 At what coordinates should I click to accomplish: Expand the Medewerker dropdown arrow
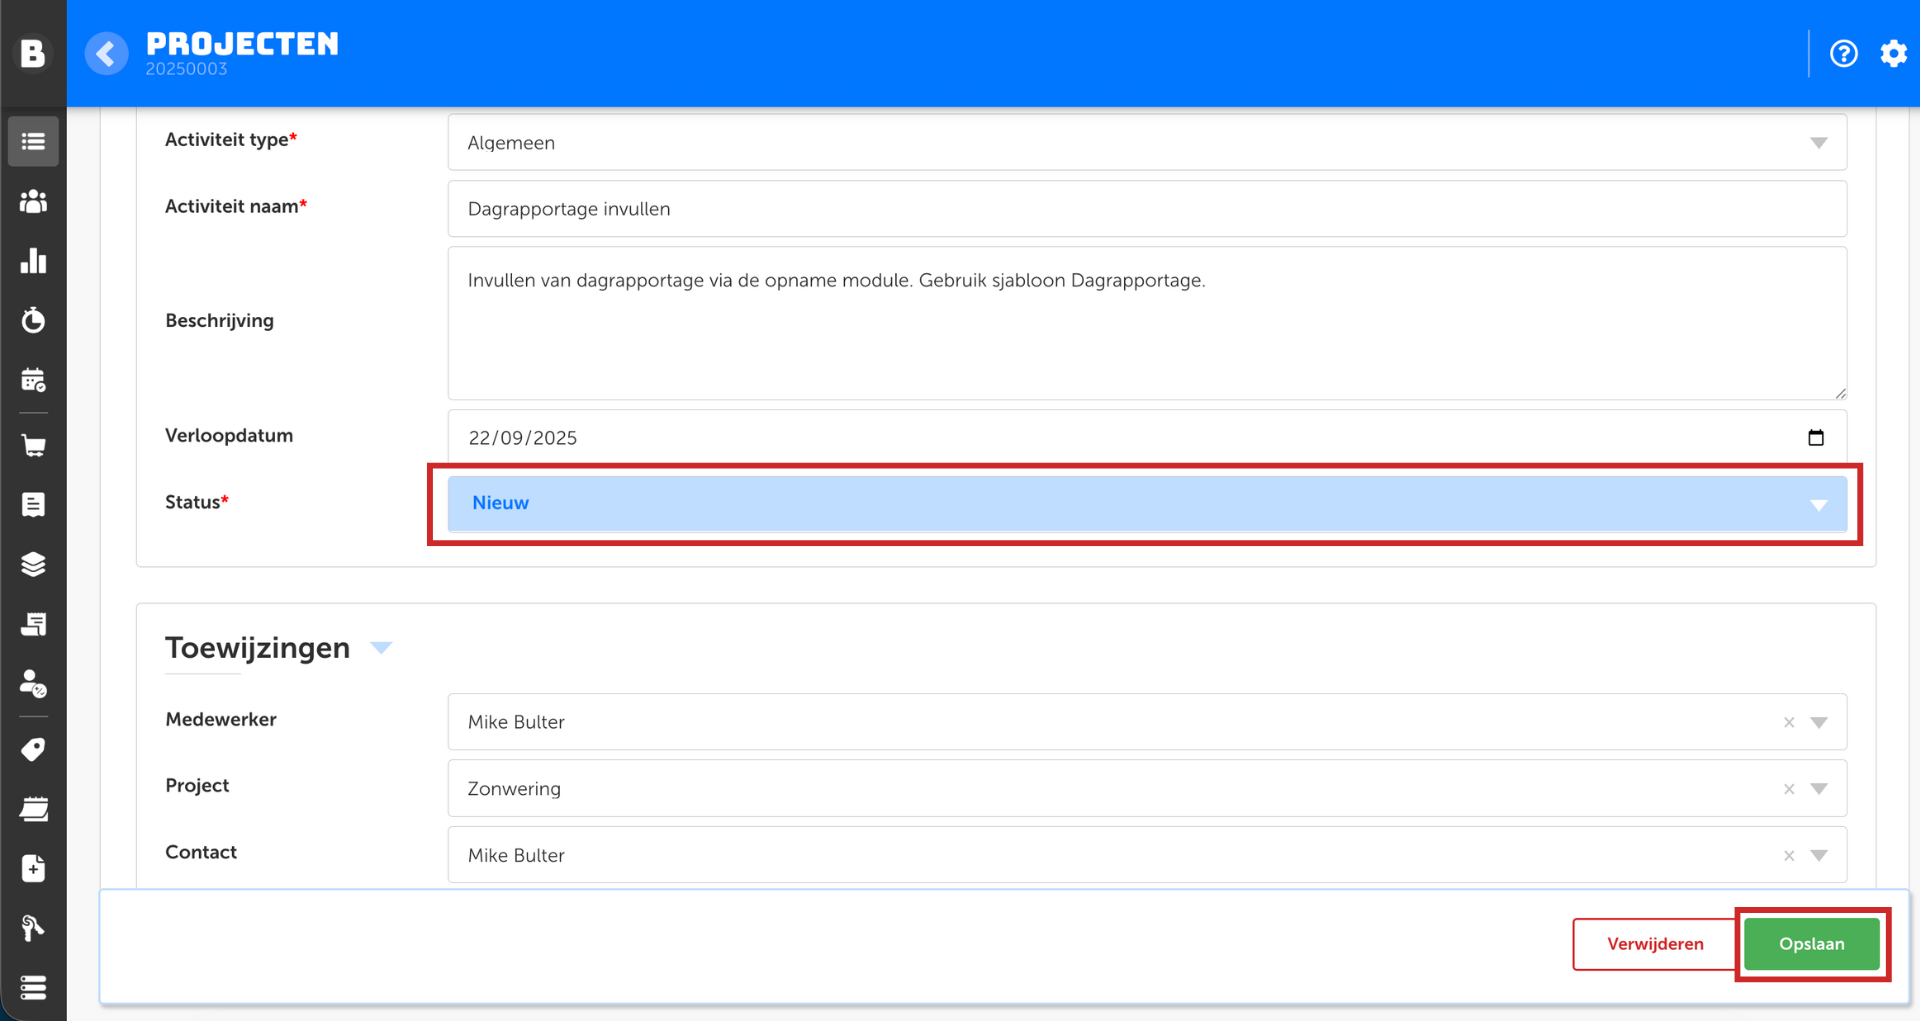[x=1819, y=722]
